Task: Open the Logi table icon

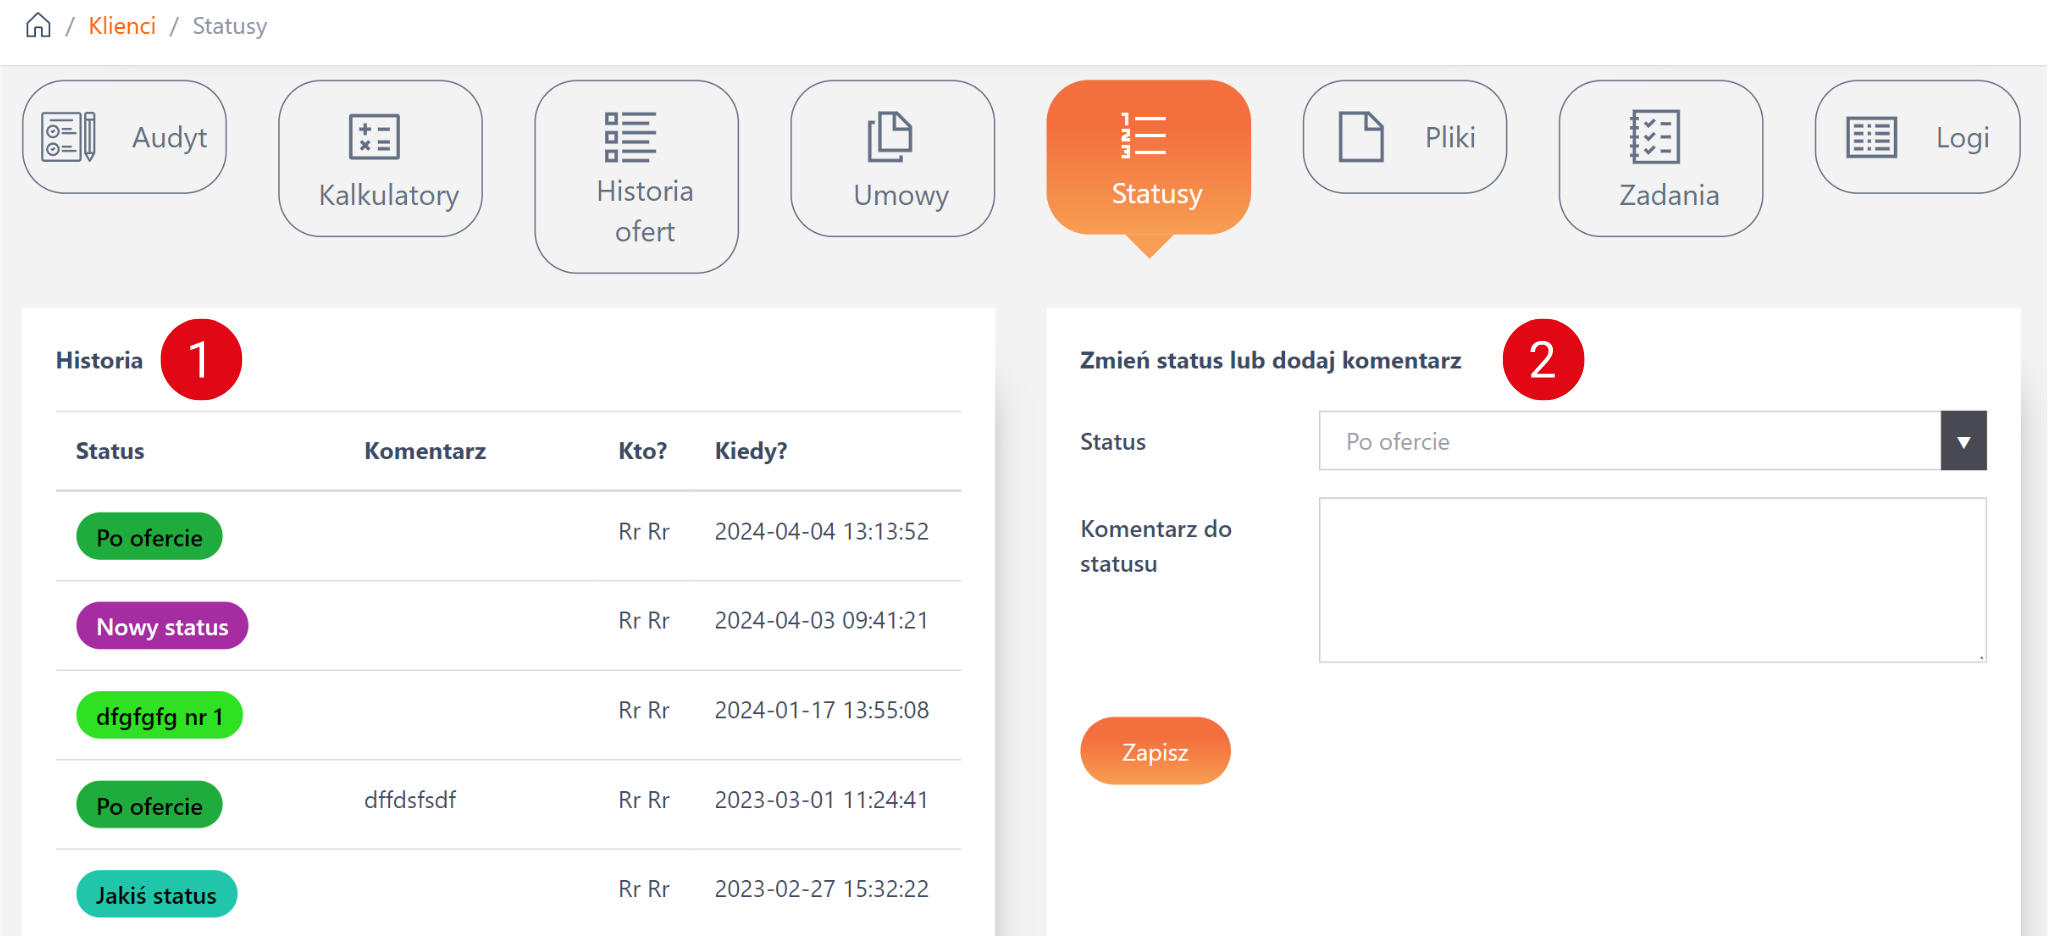Action: click(x=1871, y=137)
